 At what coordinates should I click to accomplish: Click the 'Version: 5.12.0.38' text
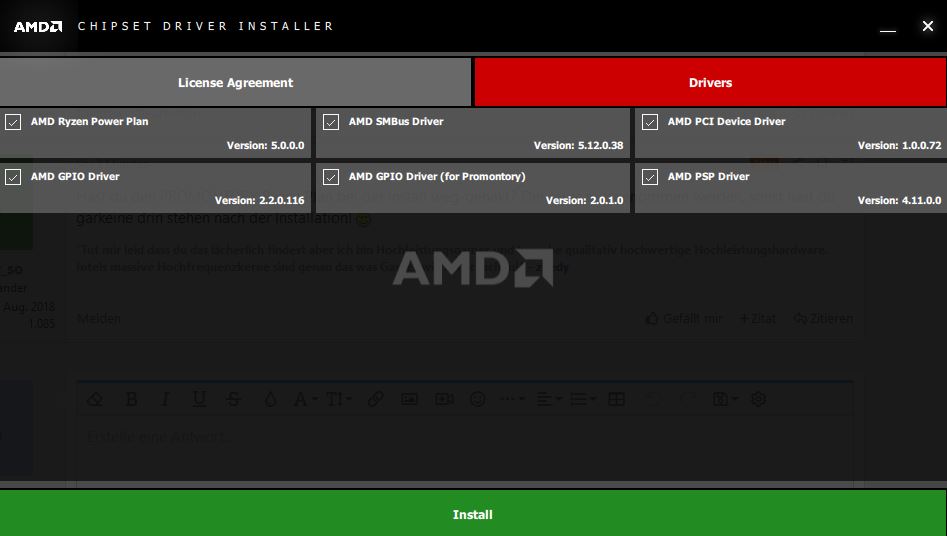(x=579, y=146)
